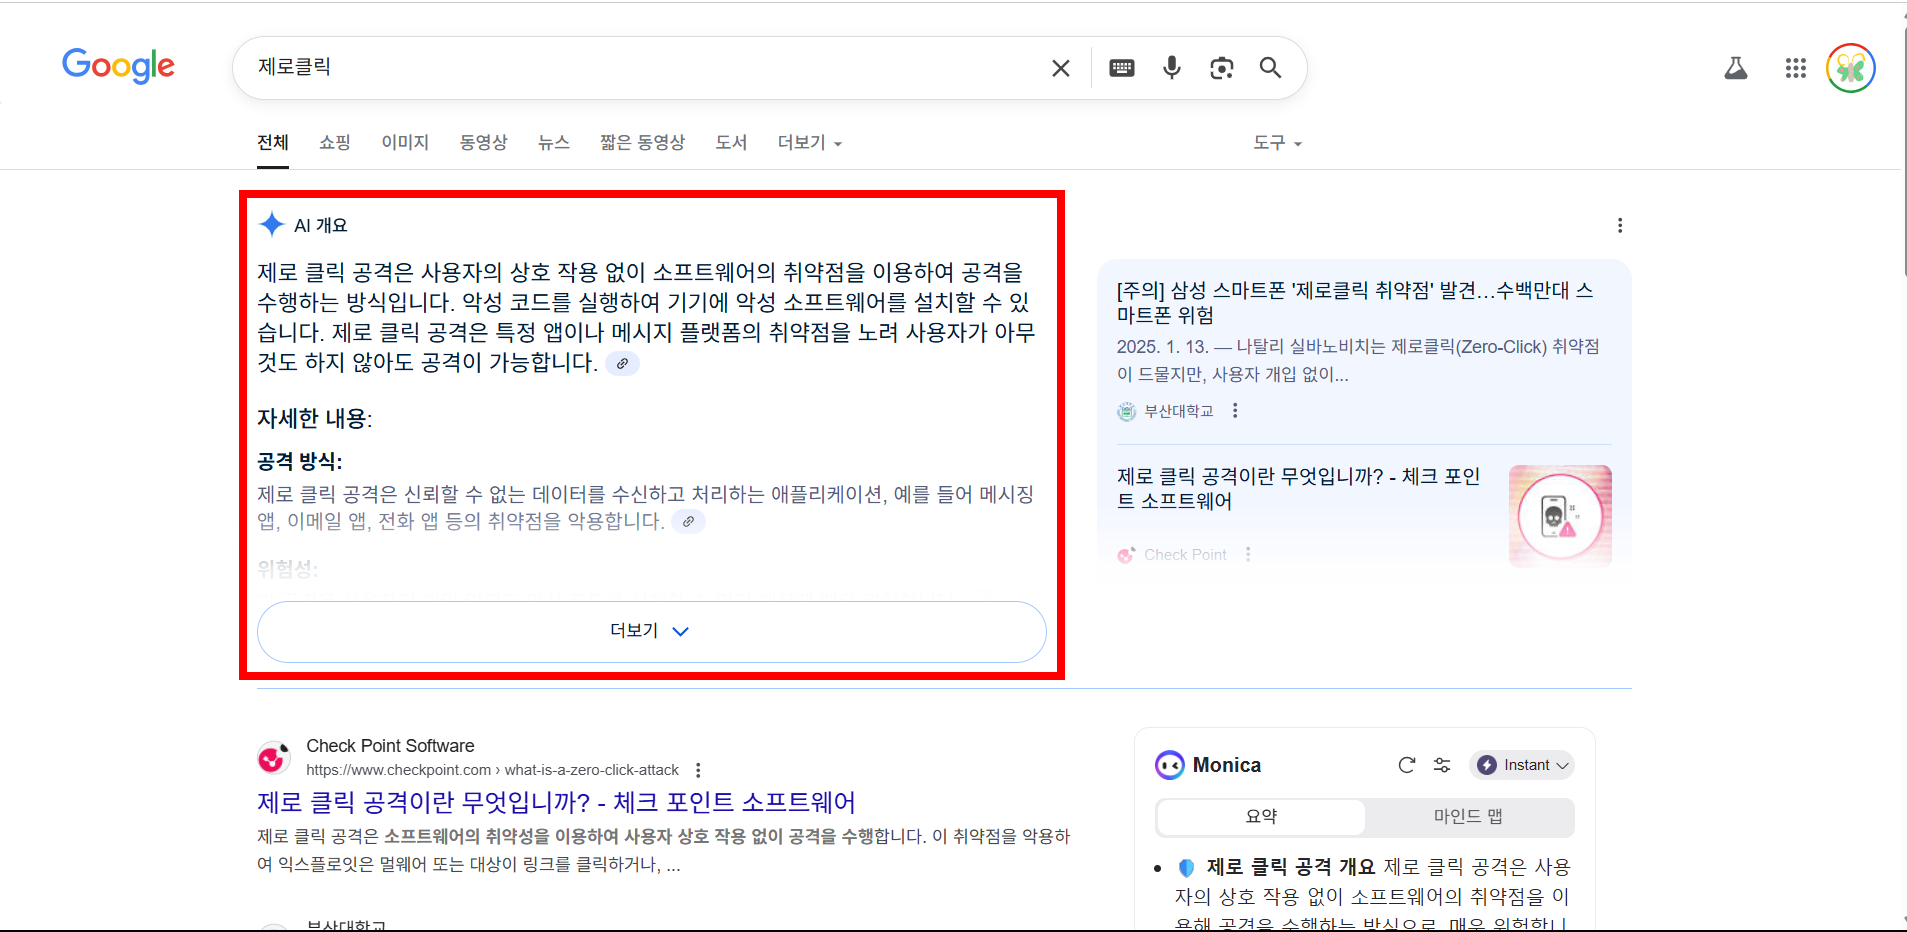Open the 뉴스 search results tab
The height and width of the screenshot is (932, 1907).
pyautogui.click(x=553, y=142)
